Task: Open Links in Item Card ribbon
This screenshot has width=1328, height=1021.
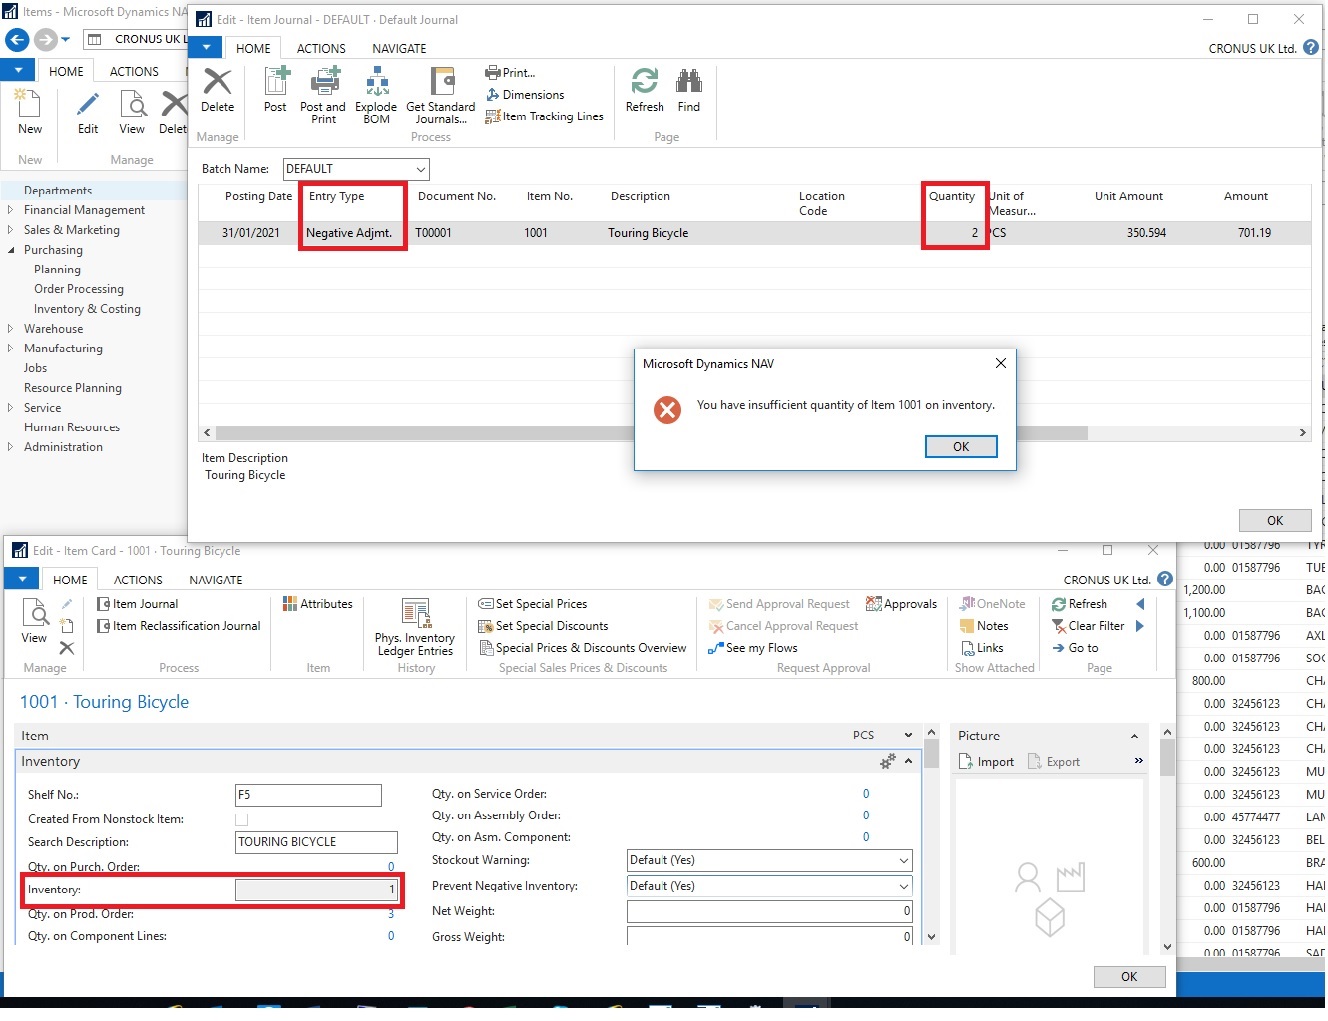Action: (982, 648)
